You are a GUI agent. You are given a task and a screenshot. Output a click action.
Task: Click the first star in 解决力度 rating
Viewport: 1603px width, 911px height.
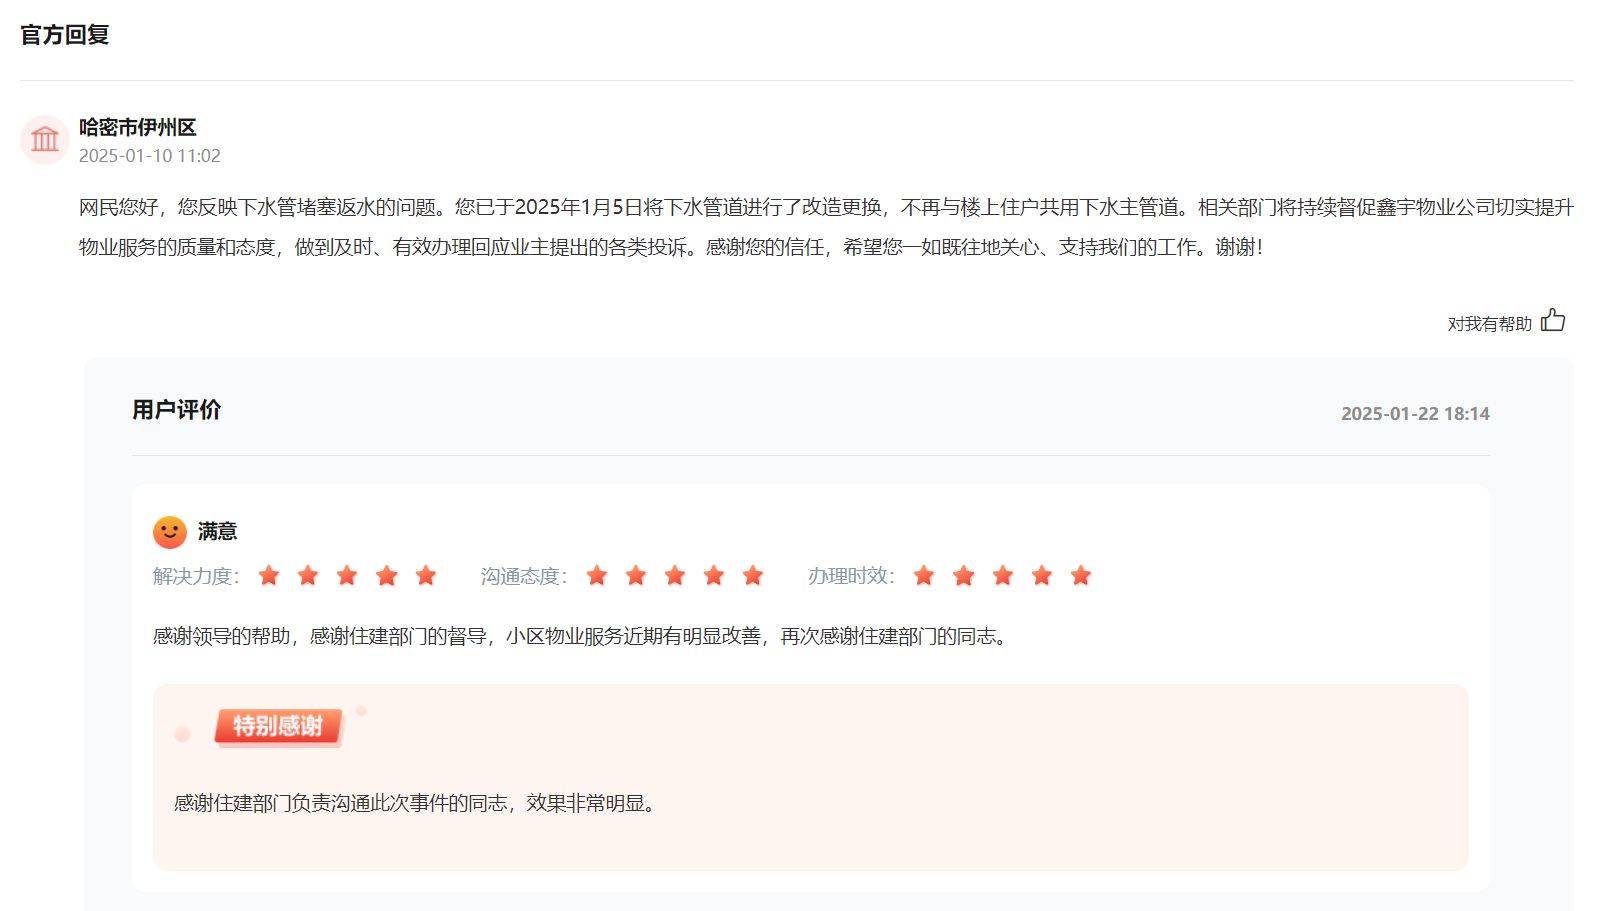point(269,576)
